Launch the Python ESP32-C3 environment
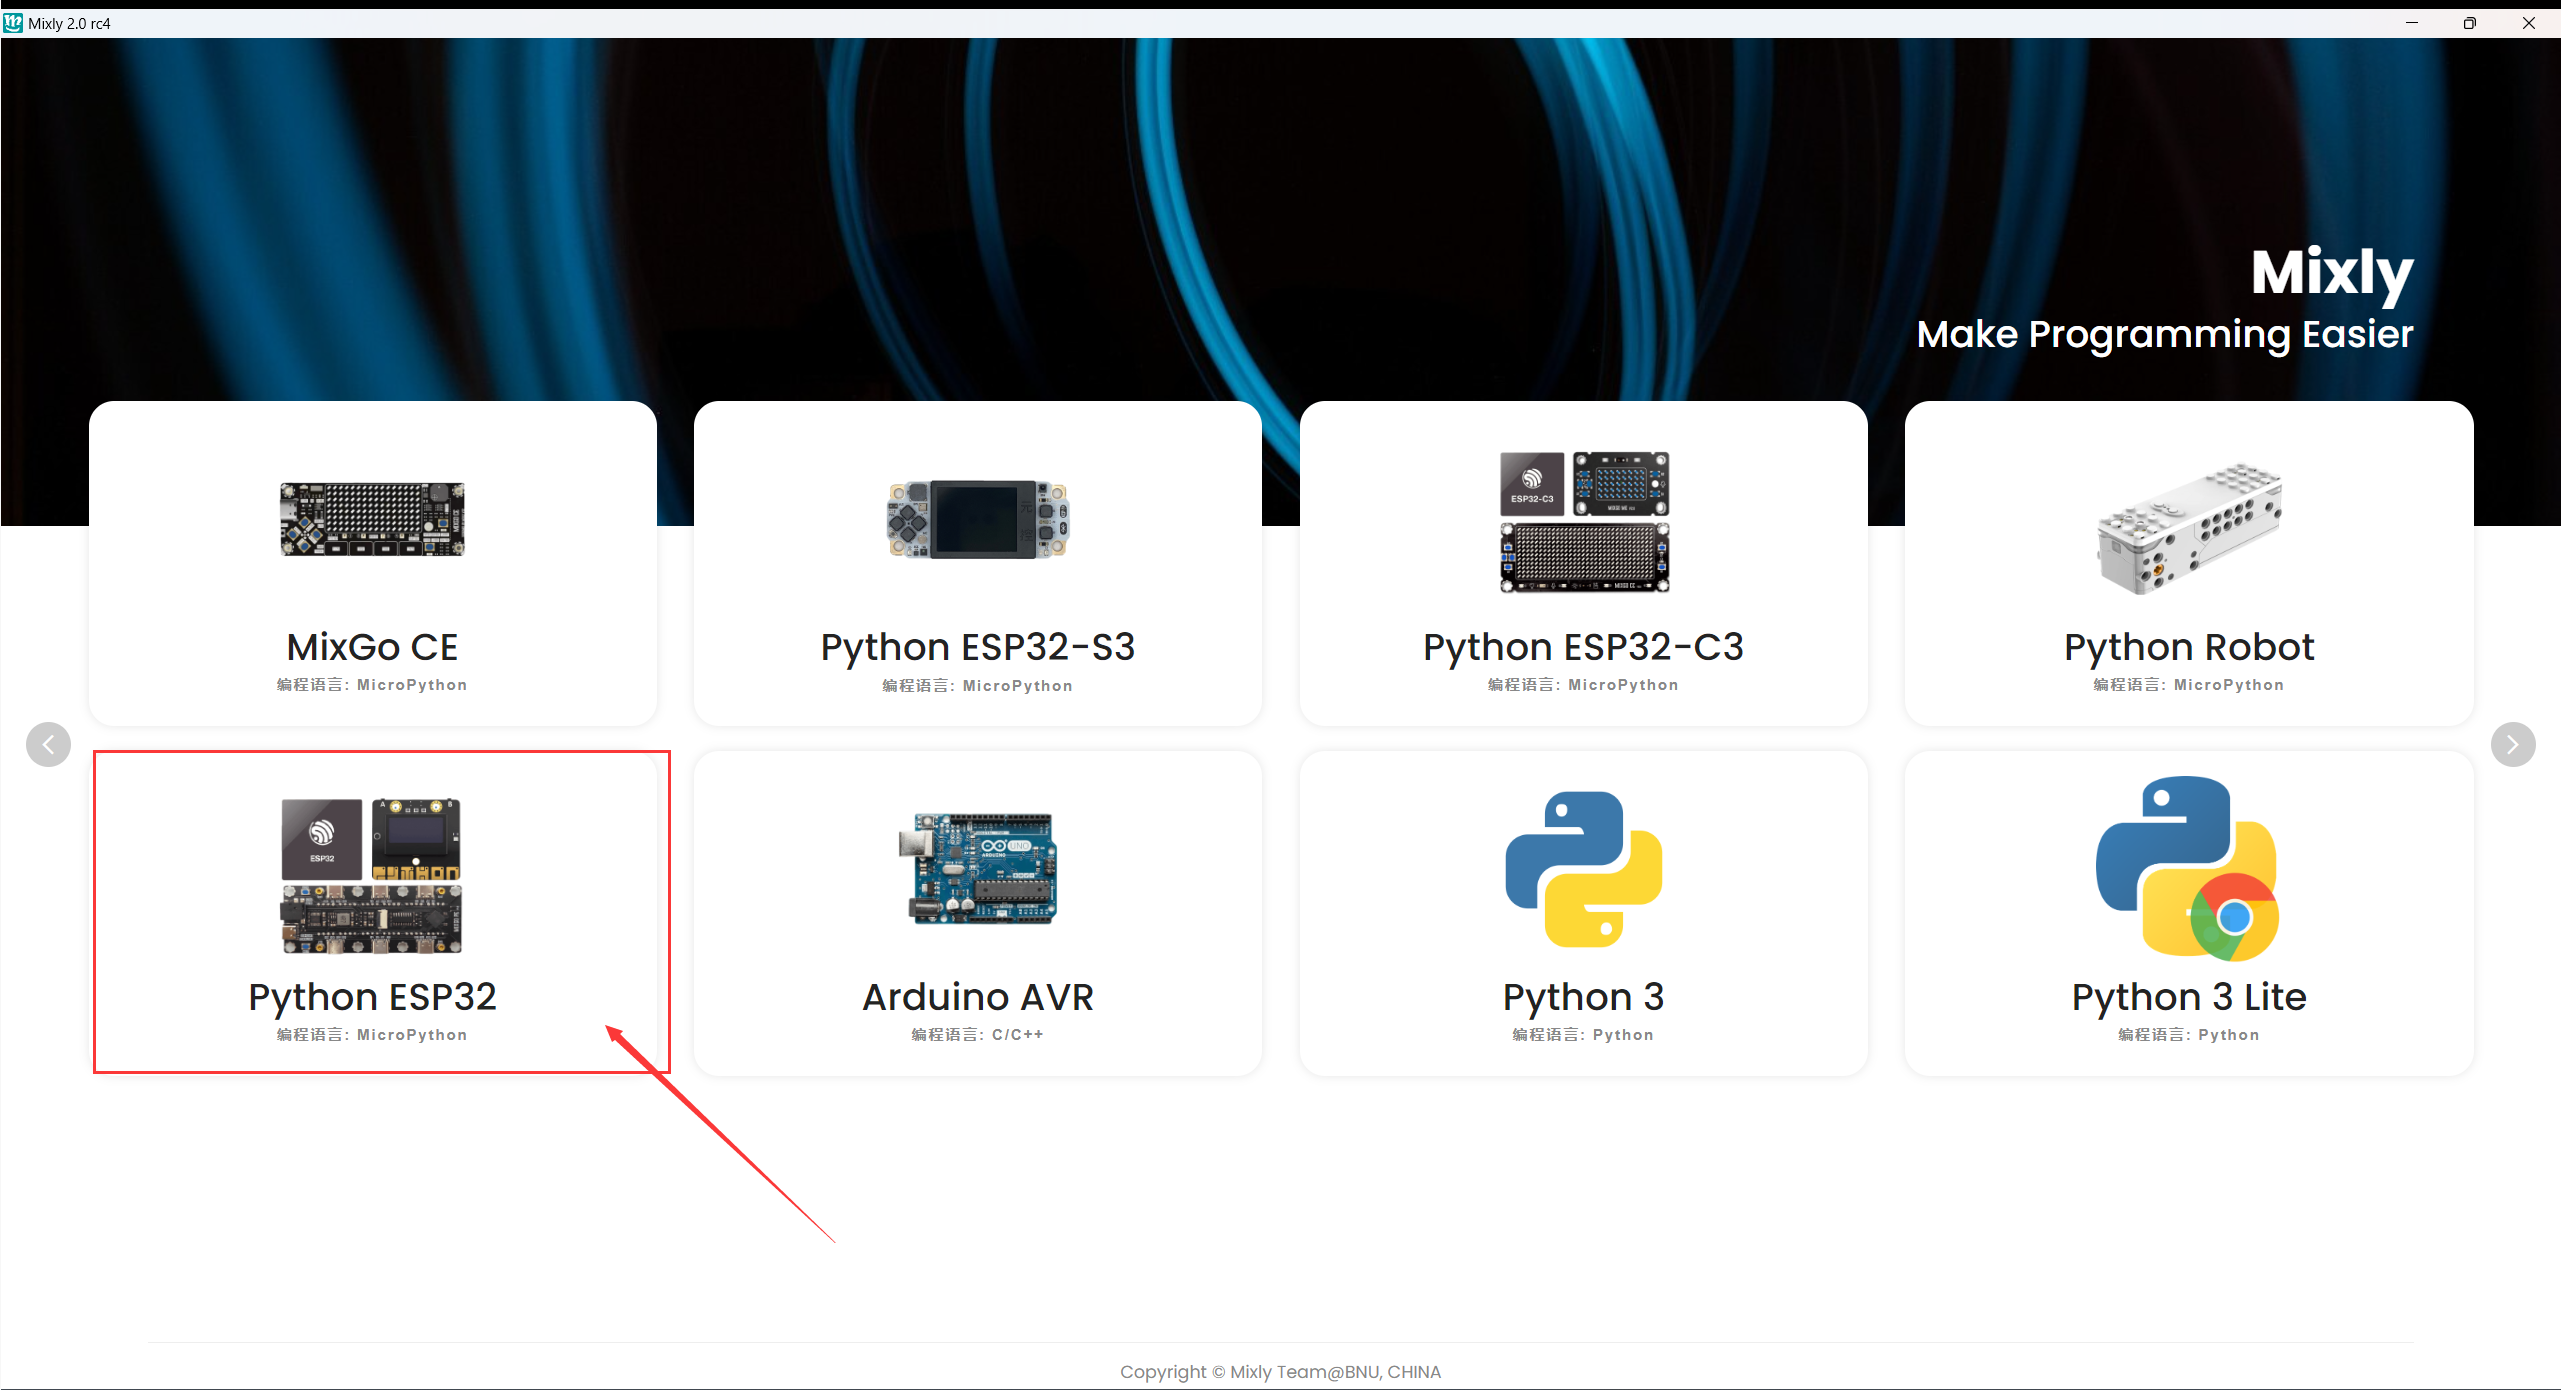This screenshot has height=1390, width=2561. tap(1583, 560)
